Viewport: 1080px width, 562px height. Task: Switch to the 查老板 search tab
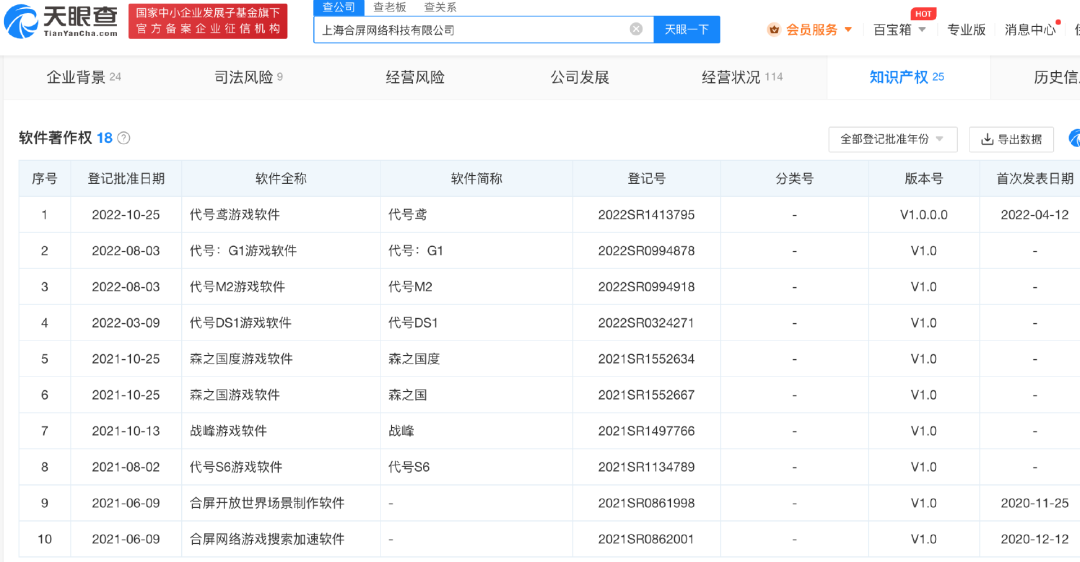pos(390,7)
